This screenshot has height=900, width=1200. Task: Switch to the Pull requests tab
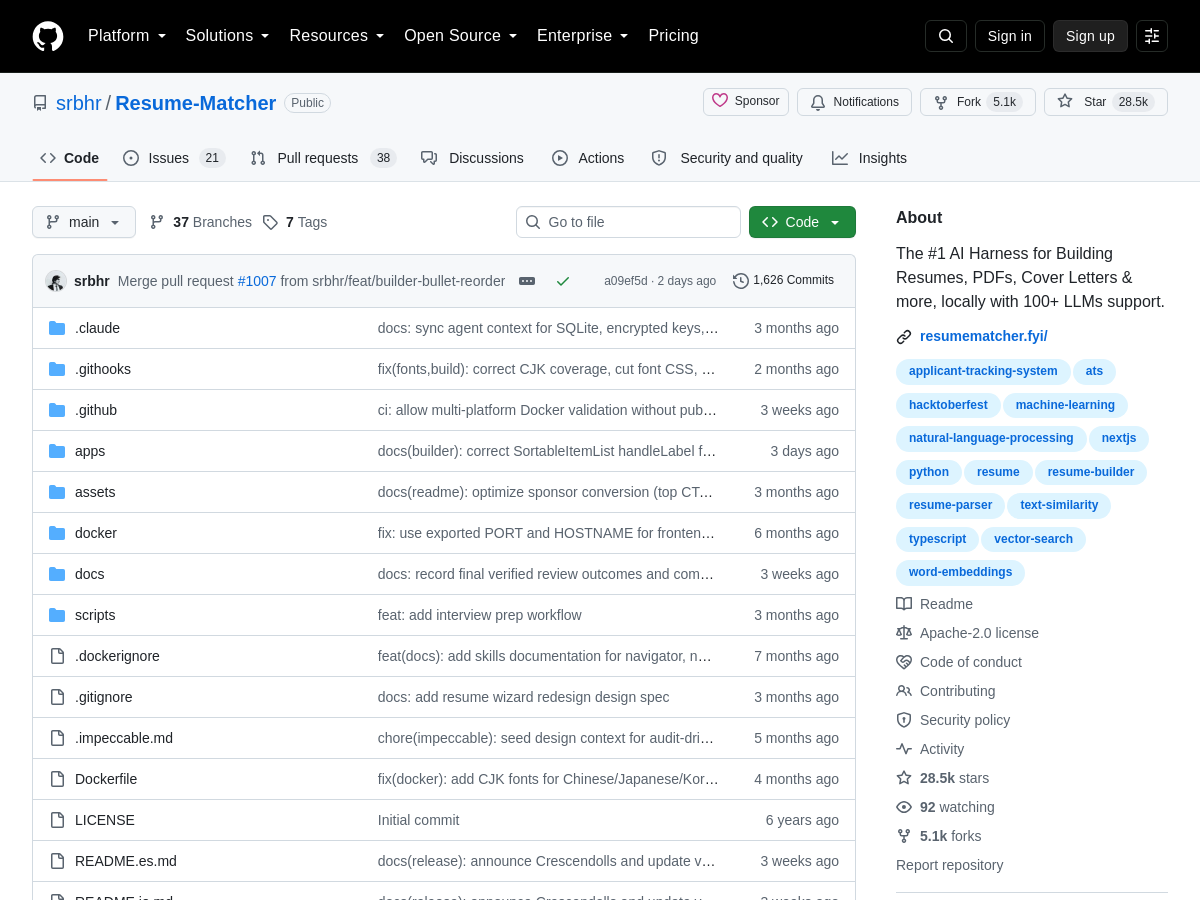click(323, 158)
